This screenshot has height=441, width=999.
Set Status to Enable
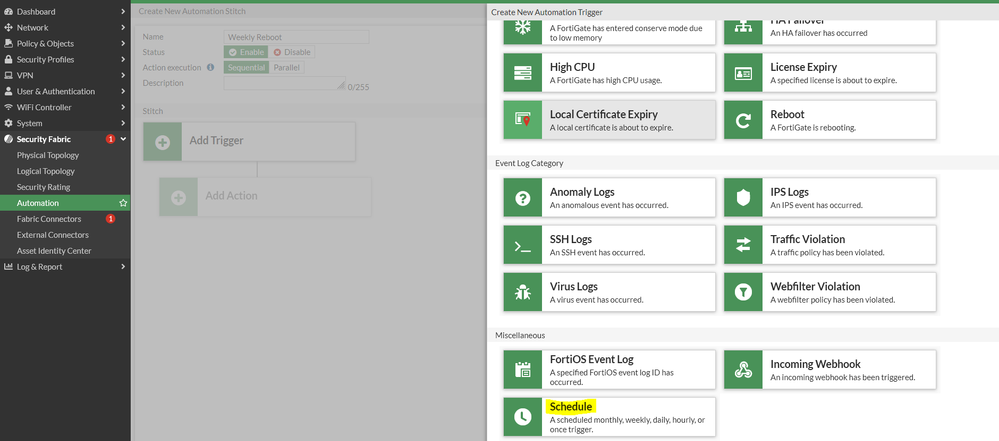[246, 52]
